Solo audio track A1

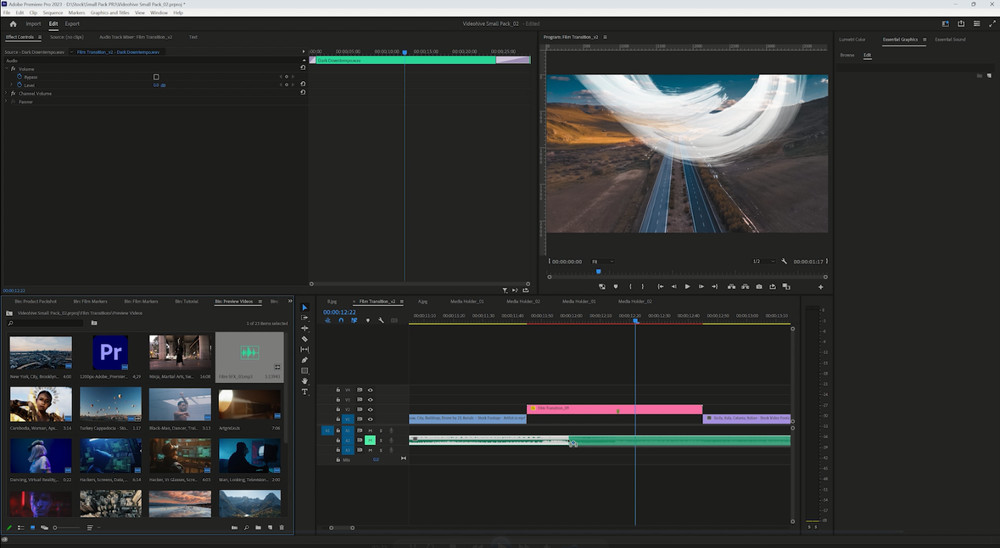(x=381, y=431)
